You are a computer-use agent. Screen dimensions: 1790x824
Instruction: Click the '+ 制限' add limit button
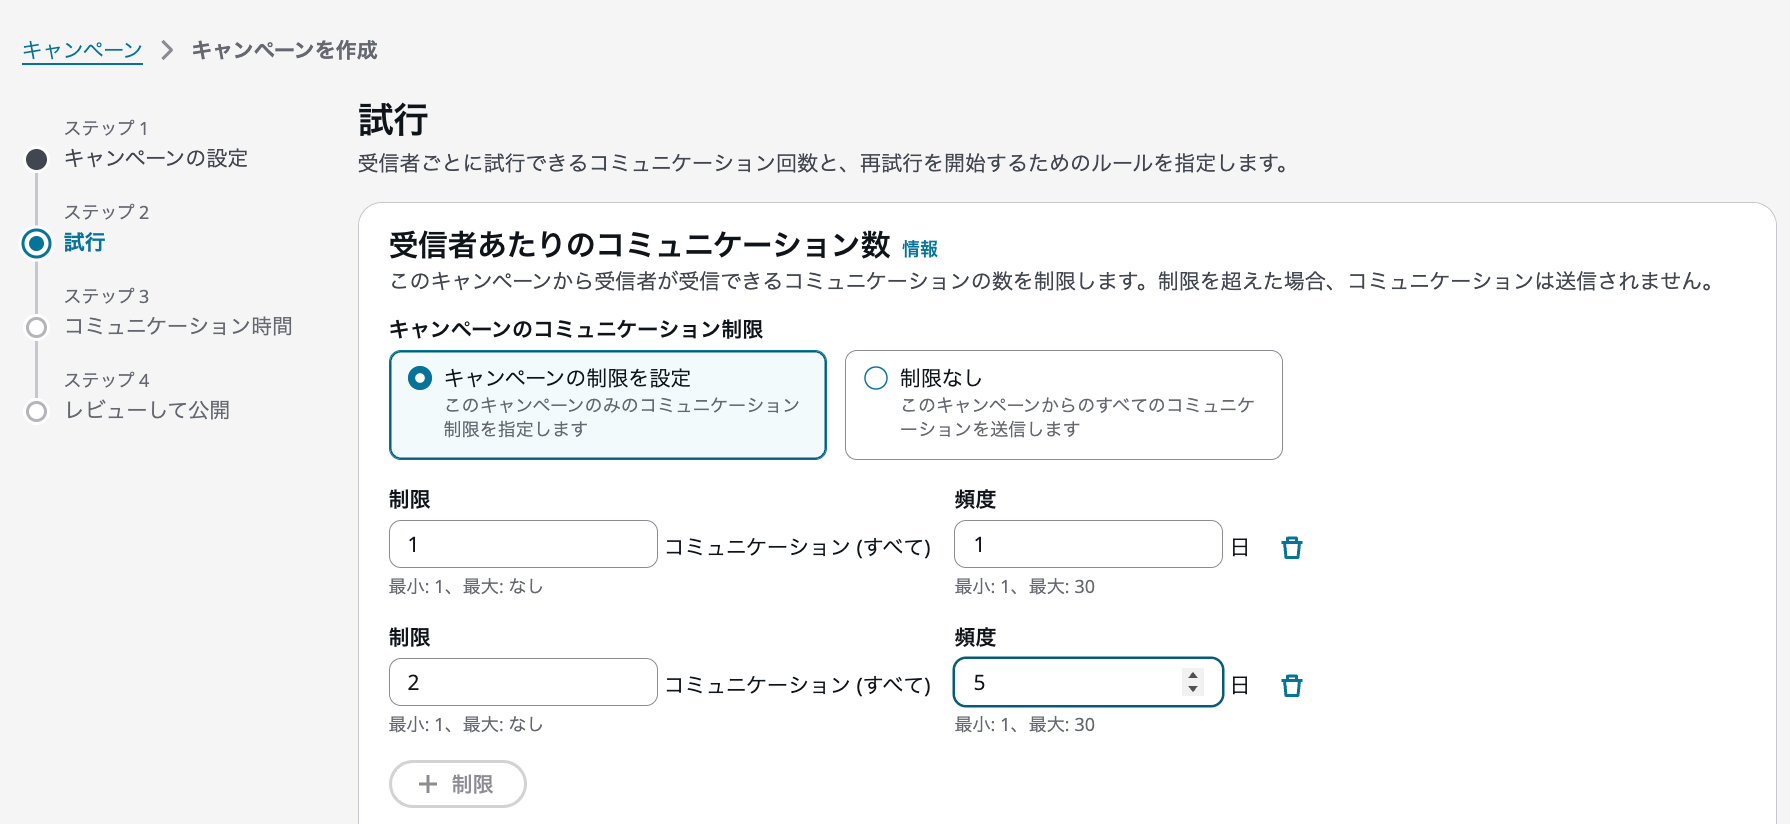point(458,784)
